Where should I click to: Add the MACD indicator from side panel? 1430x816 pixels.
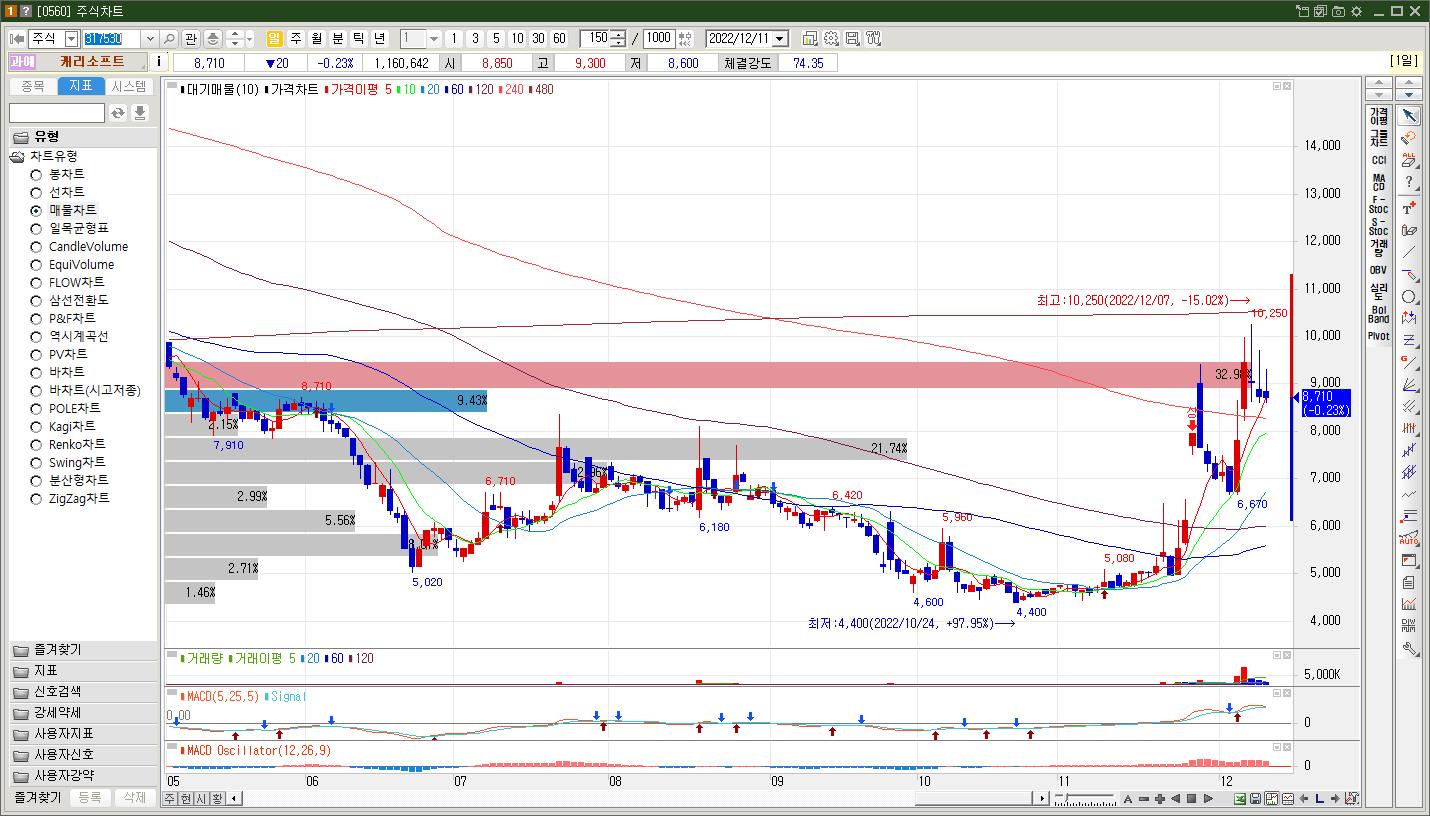1379,182
